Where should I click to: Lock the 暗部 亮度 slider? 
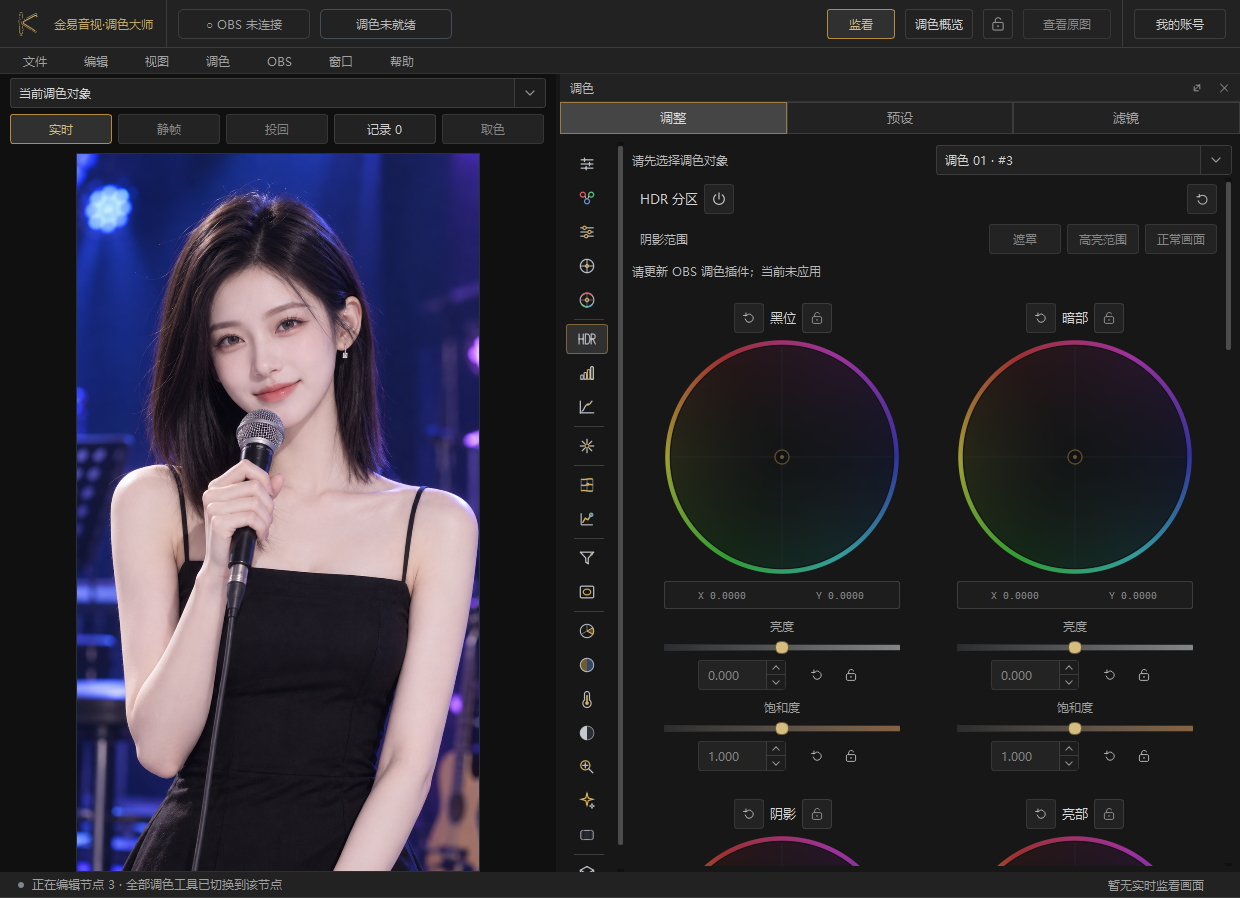click(x=1144, y=676)
